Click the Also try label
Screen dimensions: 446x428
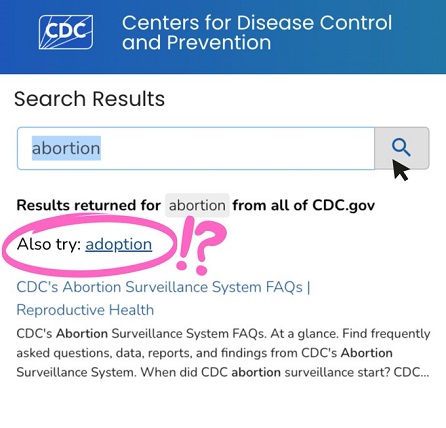(x=49, y=244)
